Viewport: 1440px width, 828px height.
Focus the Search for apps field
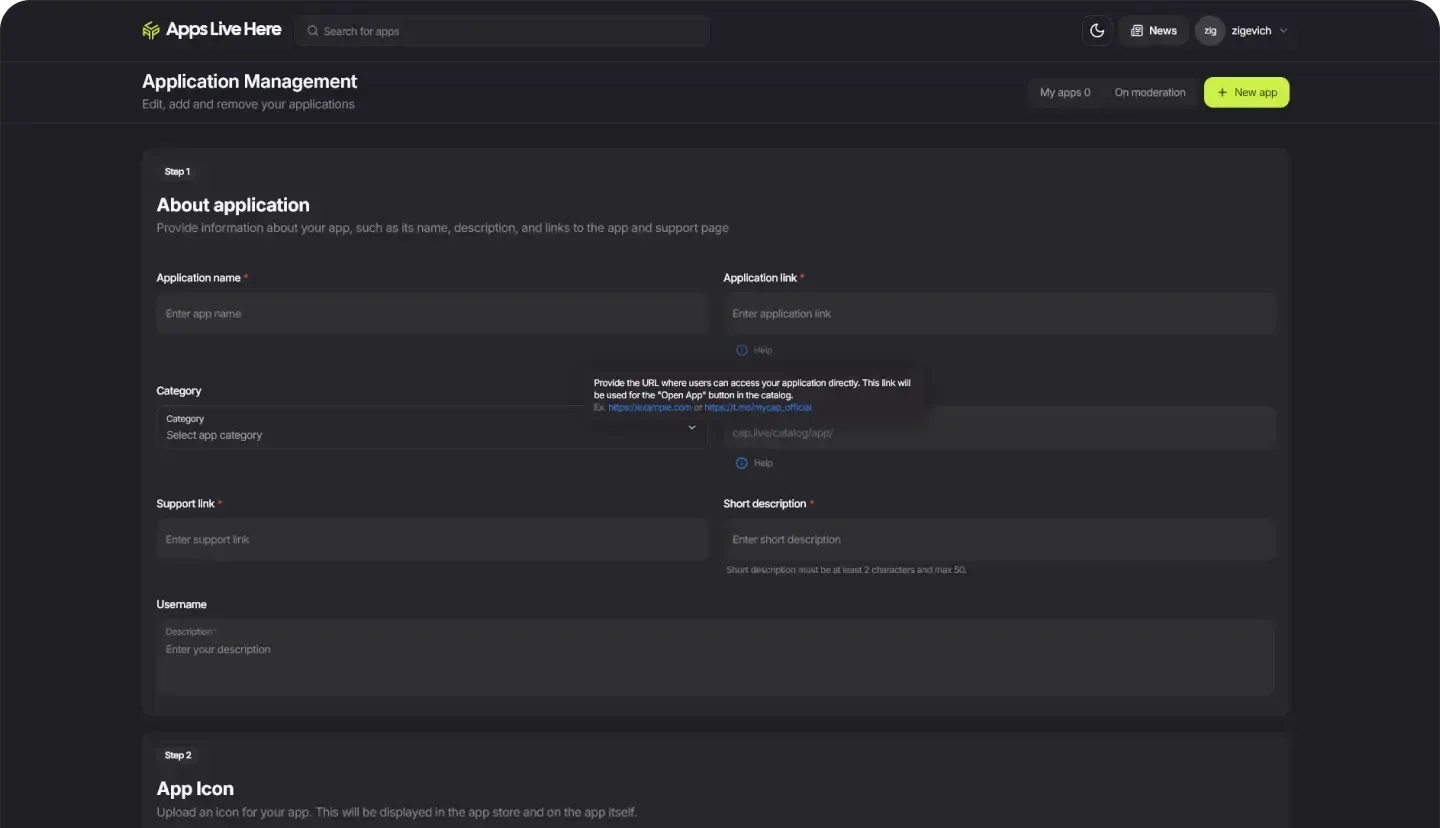pos(510,31)
